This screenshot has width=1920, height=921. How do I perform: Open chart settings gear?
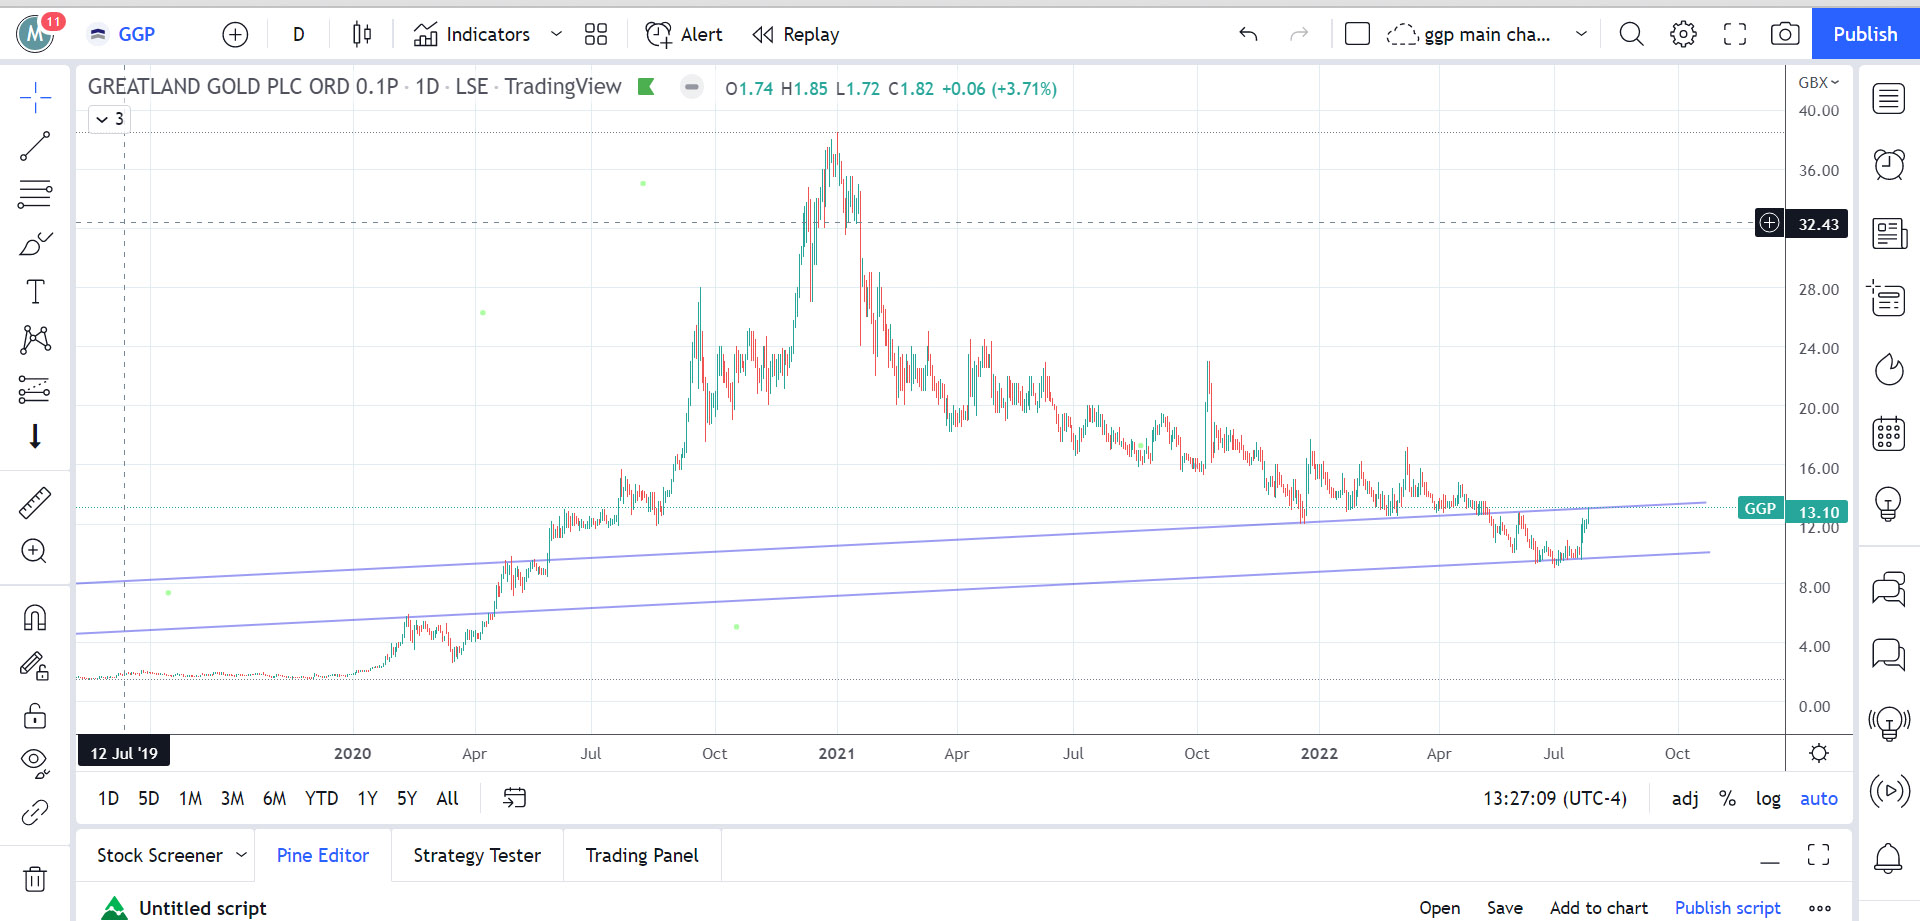click(x=1683, y=34)
